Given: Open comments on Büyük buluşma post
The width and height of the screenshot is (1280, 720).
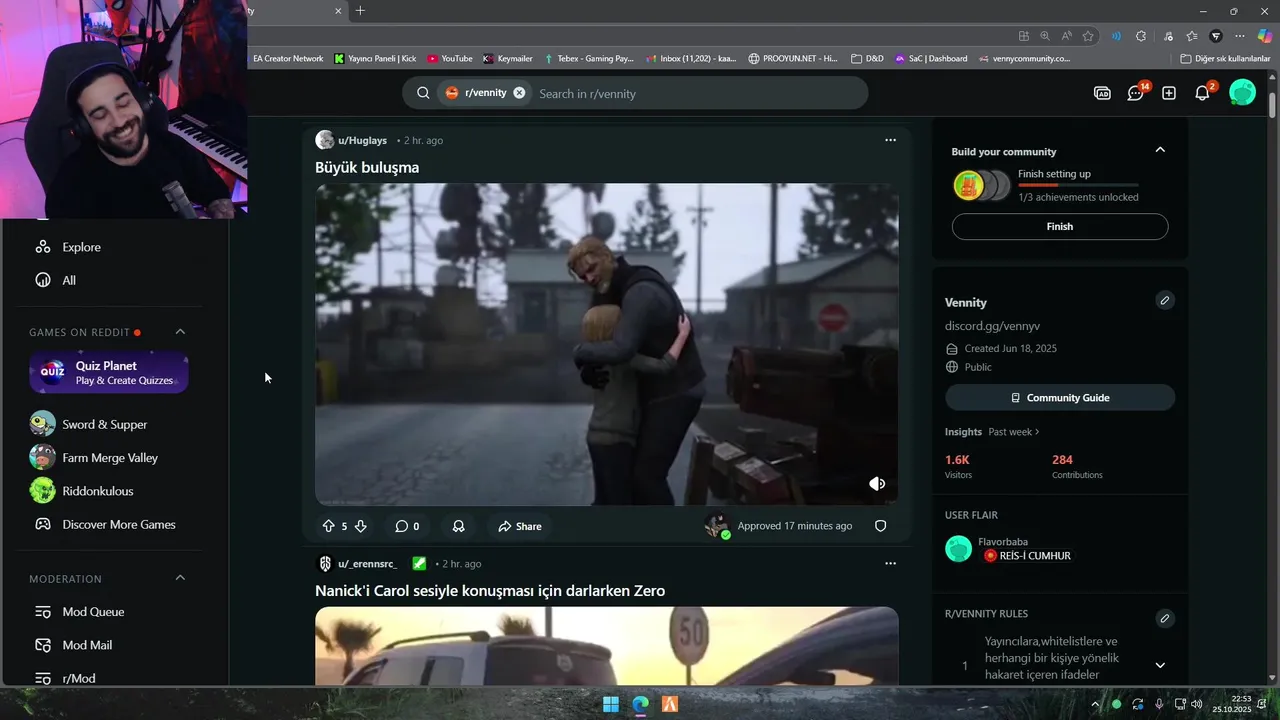Looking at the screenshot, I should pyautogui.click(x=407, y=526).
